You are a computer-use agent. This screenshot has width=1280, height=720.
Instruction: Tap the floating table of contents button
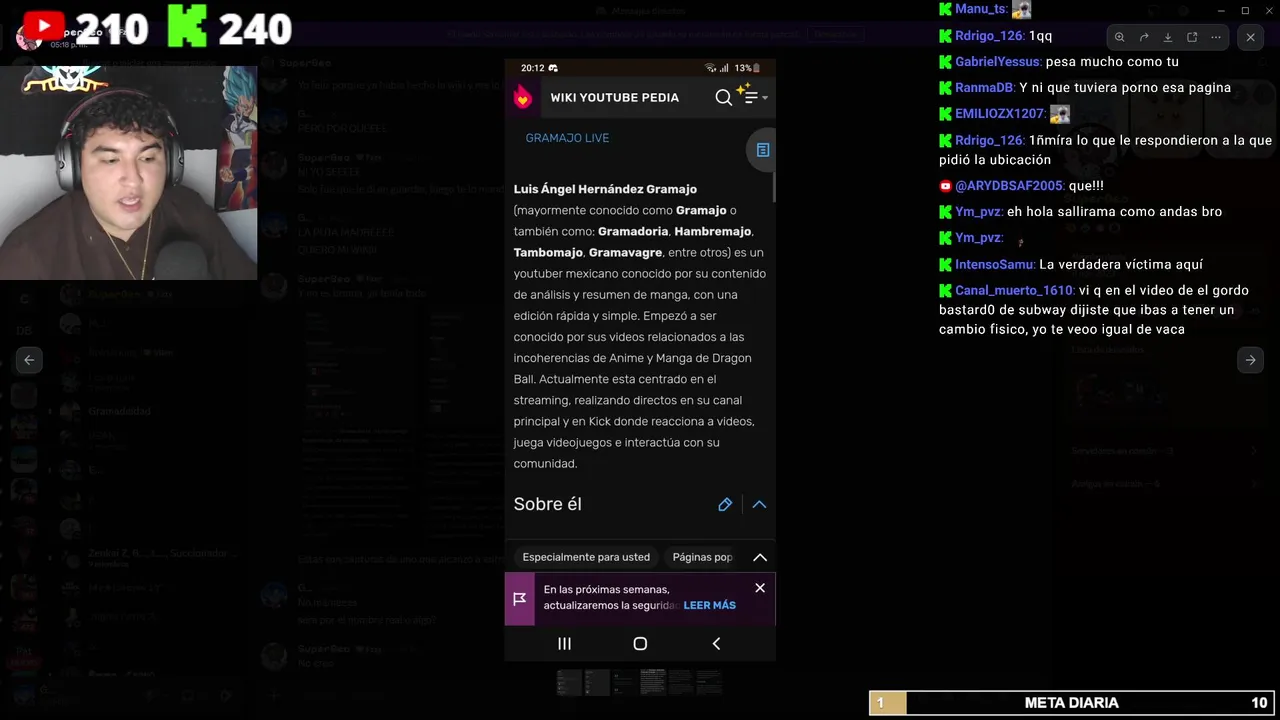tap(763, 150)
